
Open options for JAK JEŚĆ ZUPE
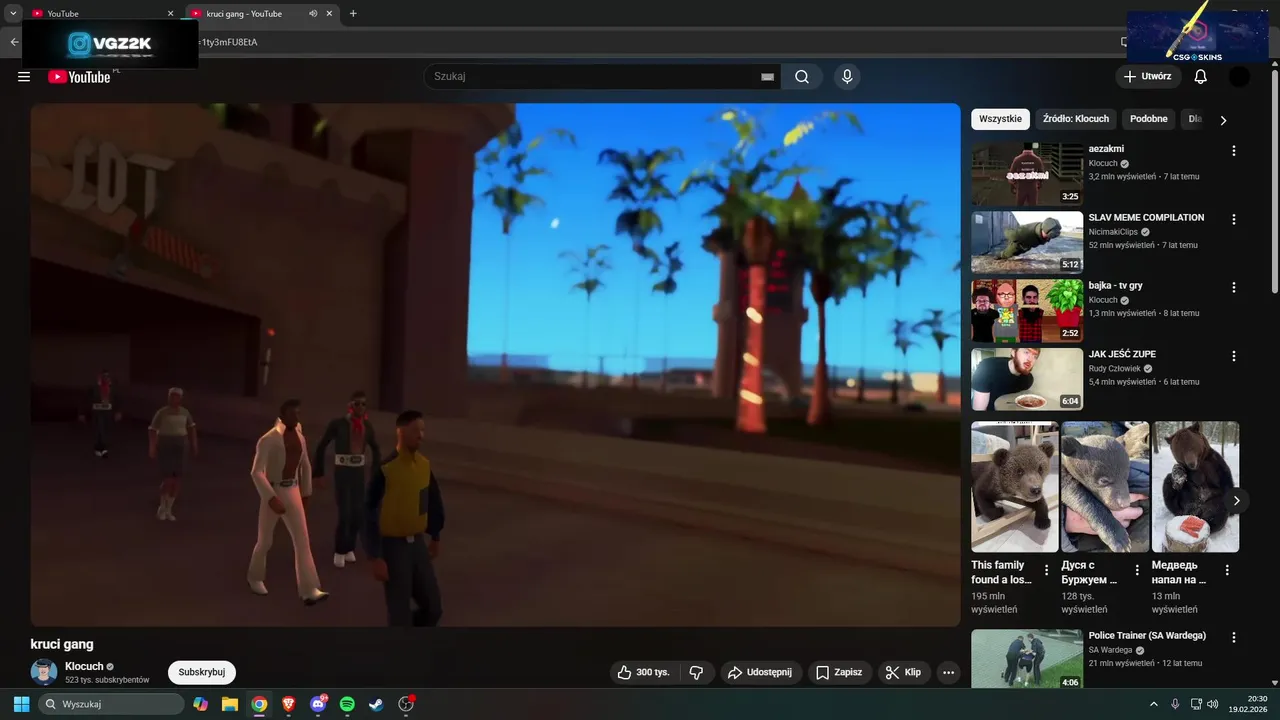(x=1233, y=356)
